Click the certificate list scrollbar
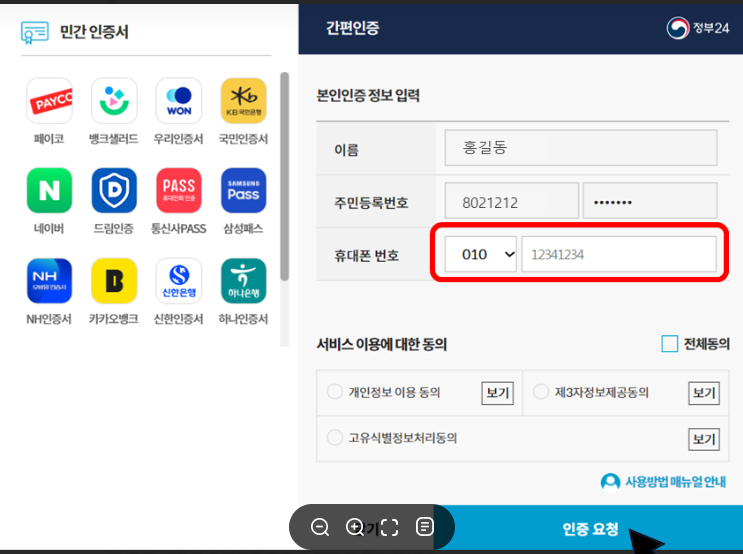The height and width of the screenshot is (554, 743). coord(284,176)
